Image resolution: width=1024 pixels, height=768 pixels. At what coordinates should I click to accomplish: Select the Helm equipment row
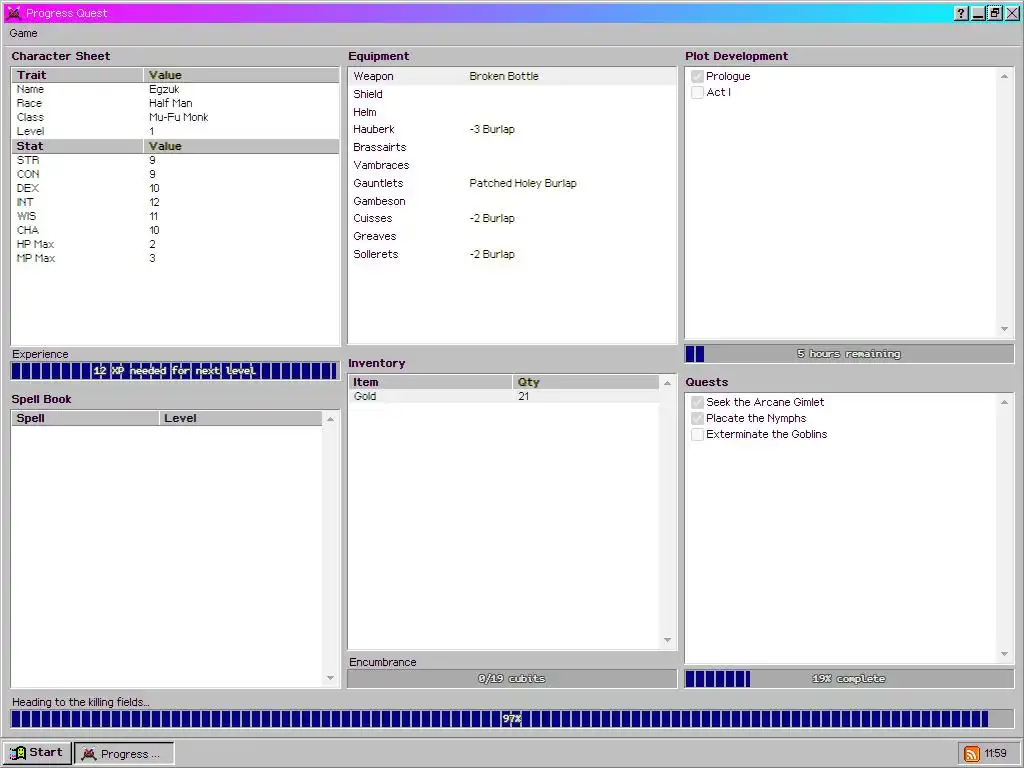pyautogui.click(x=512, y=112)
